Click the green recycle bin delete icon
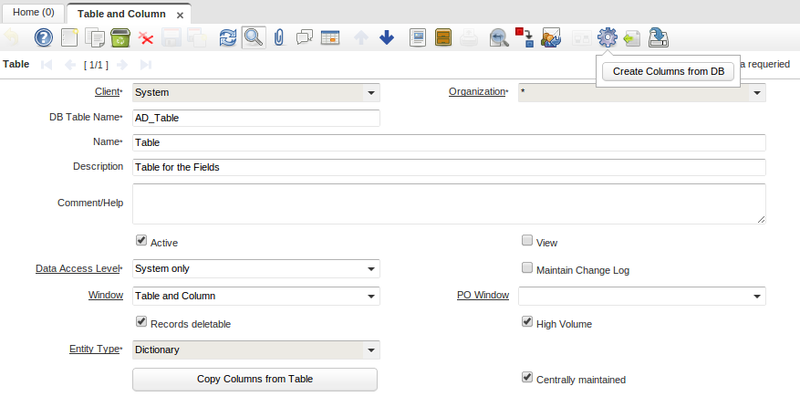The height and width of the screenshot is (407, 800). 120,38
